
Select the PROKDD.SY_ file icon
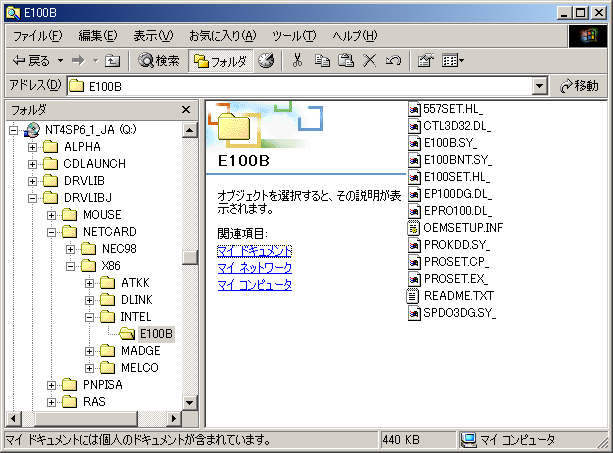click(x=414, y=245)
